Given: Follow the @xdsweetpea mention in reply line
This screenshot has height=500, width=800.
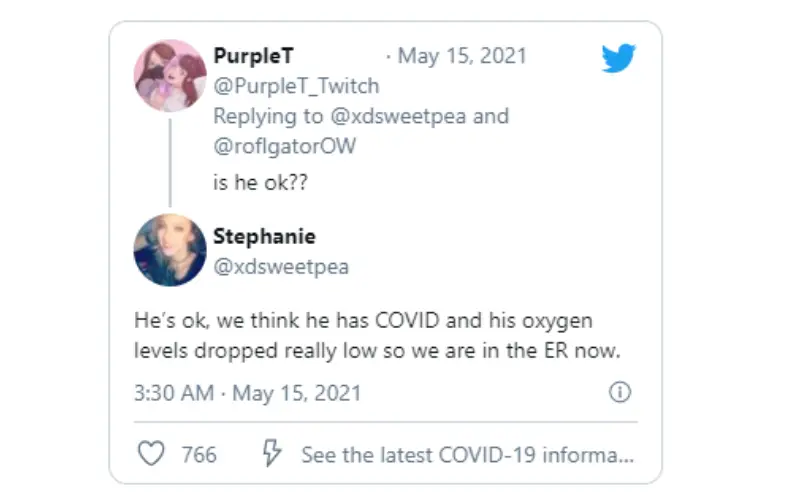Looking at the screenshot, I should (x=398, y=116).
